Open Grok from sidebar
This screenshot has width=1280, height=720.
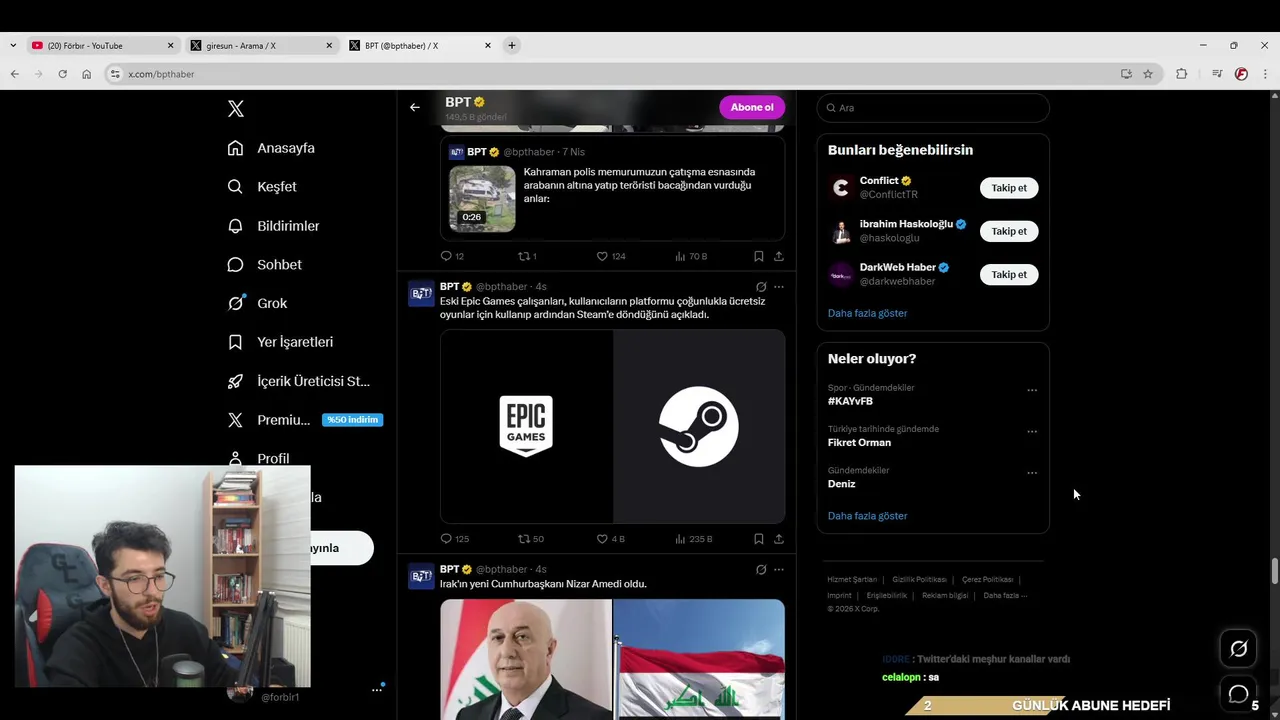257,303
